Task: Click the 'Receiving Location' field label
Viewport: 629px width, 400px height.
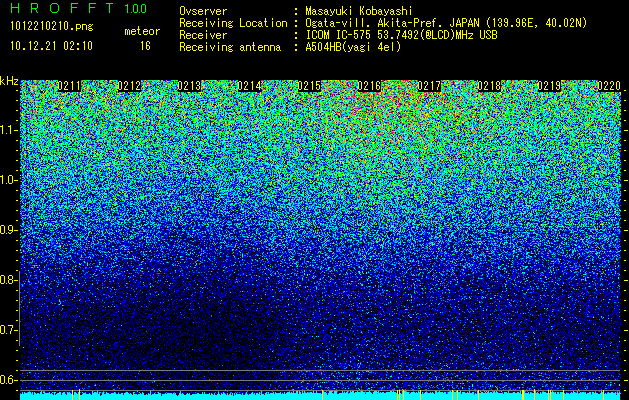Action: click(x=233, y=23)
